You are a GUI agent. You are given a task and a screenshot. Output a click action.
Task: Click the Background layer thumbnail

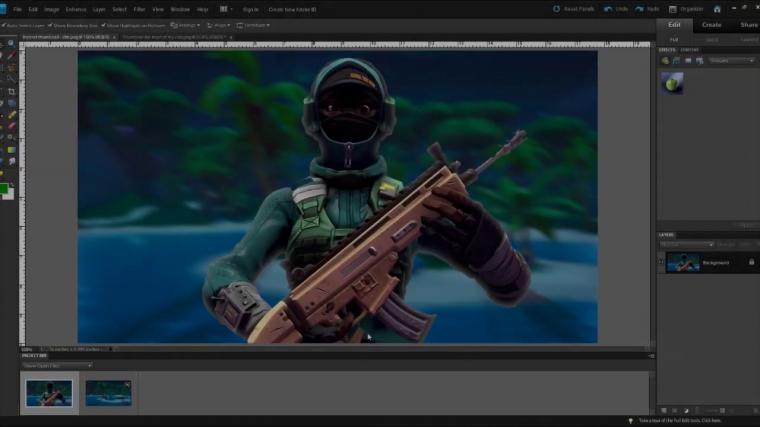point(682,262)
